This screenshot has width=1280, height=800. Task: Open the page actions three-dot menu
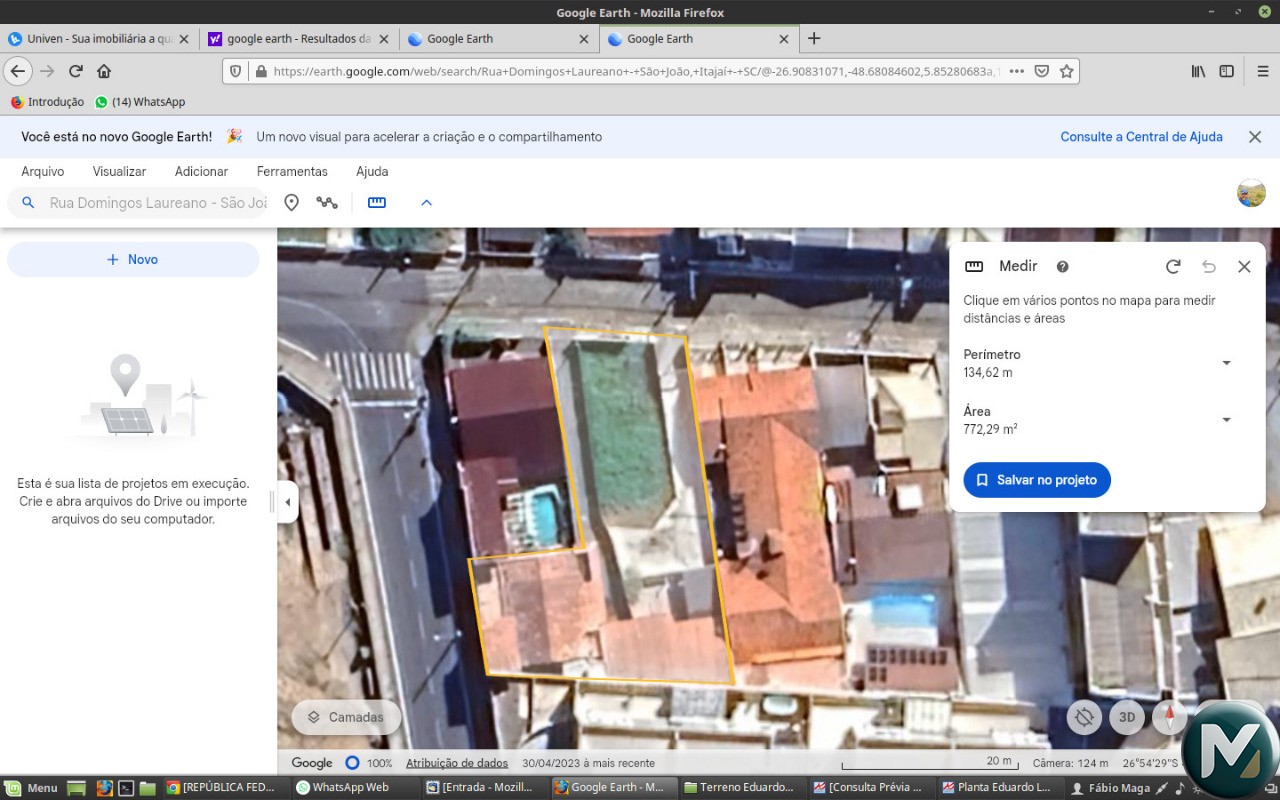click(x=1016, y=71)
